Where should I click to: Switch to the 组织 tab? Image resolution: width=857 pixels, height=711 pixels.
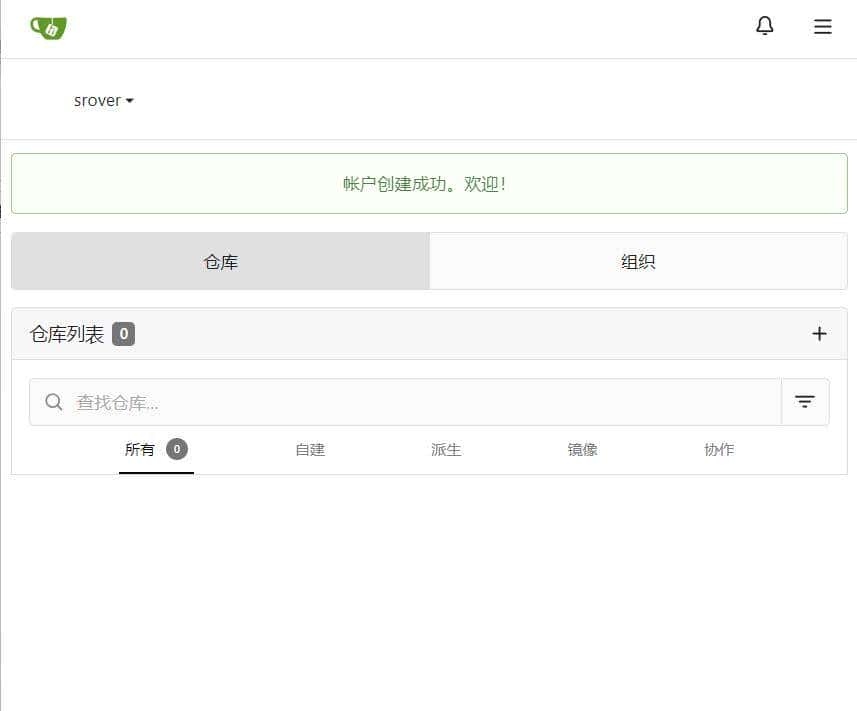[638, 261]
